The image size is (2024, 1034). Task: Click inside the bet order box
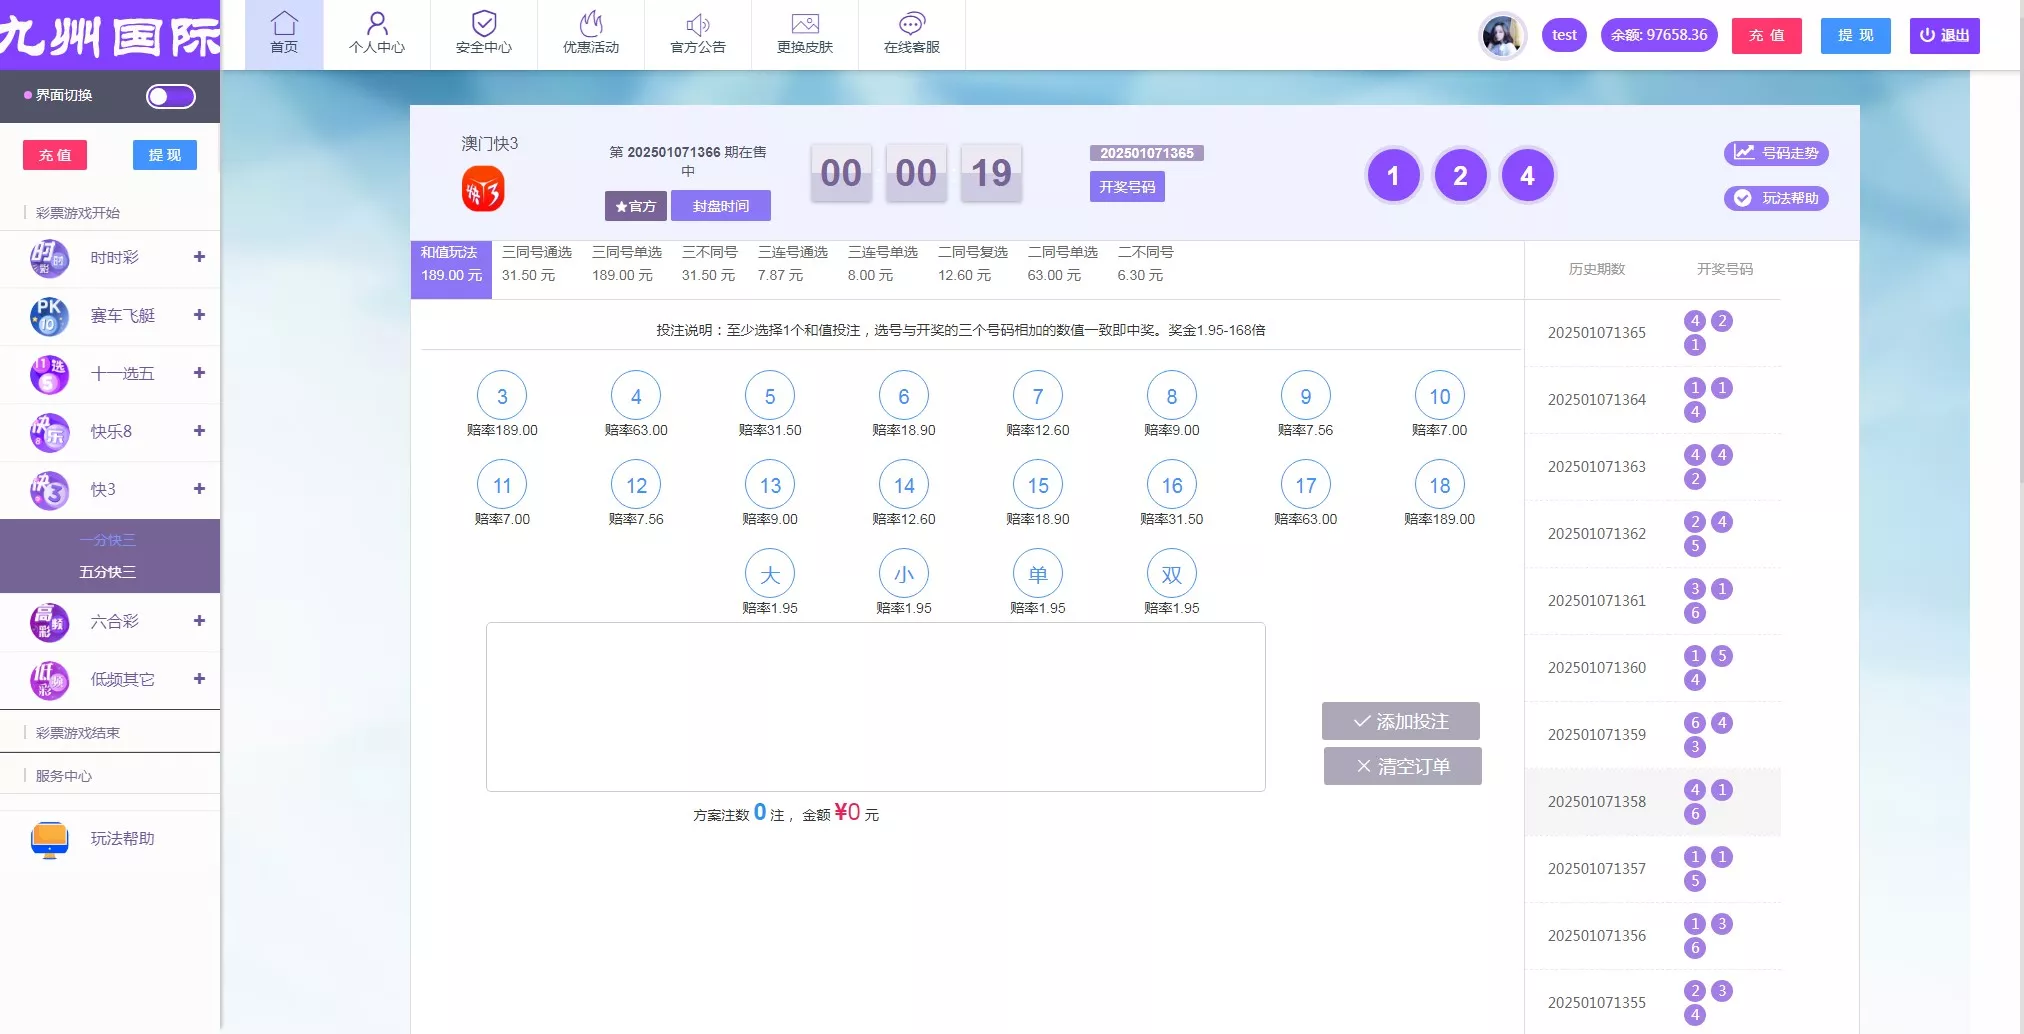pyautogui.click(x=875, y=707)
